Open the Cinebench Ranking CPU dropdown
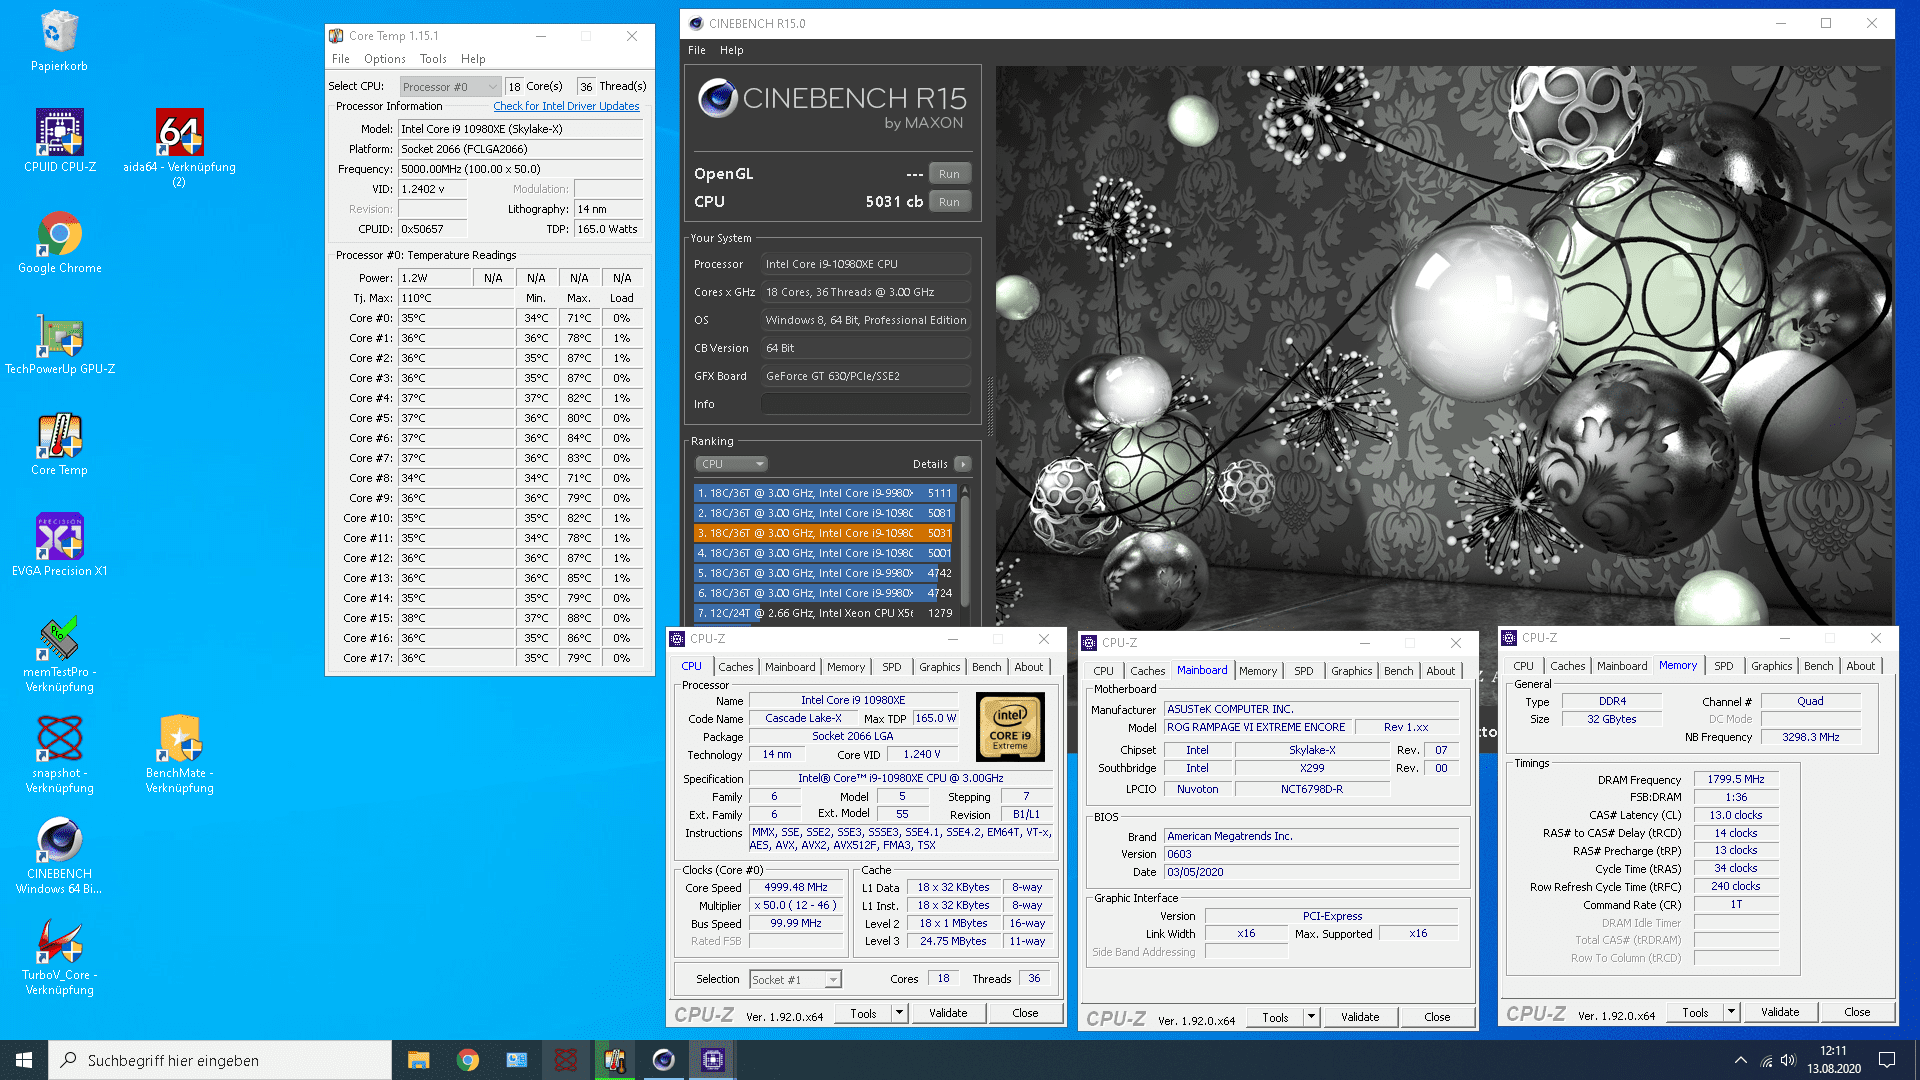This screenshot has width=1920, height=1080. point(731,464)
